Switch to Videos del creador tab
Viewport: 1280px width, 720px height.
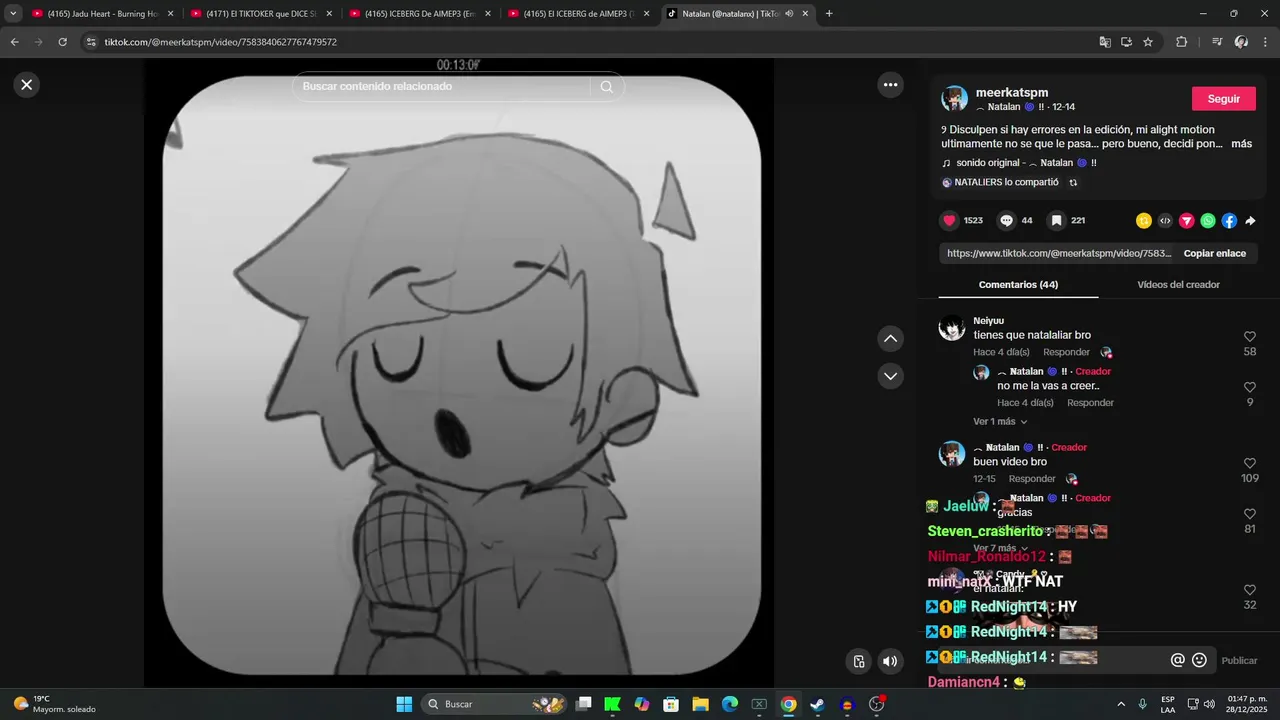point(1178,285)
